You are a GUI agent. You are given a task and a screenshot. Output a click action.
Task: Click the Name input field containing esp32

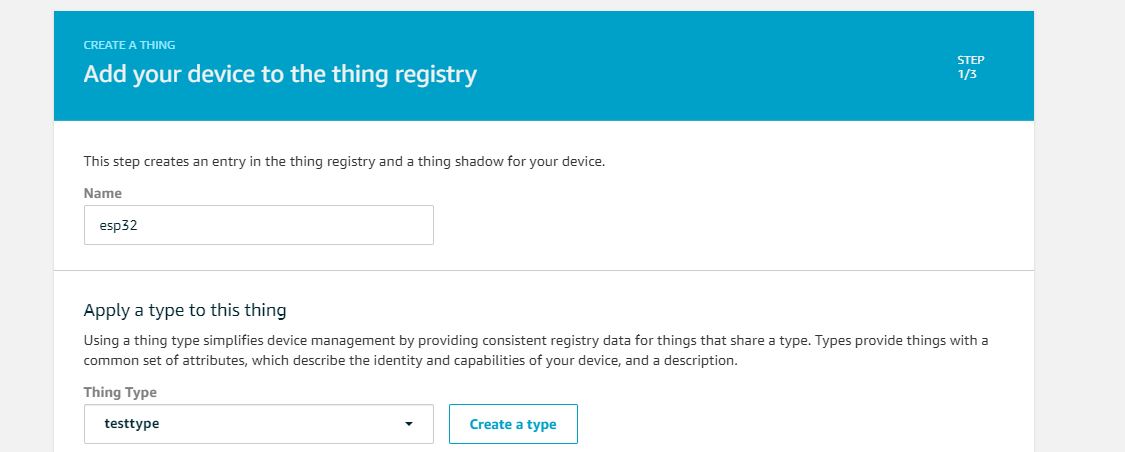tap(258, 225)
